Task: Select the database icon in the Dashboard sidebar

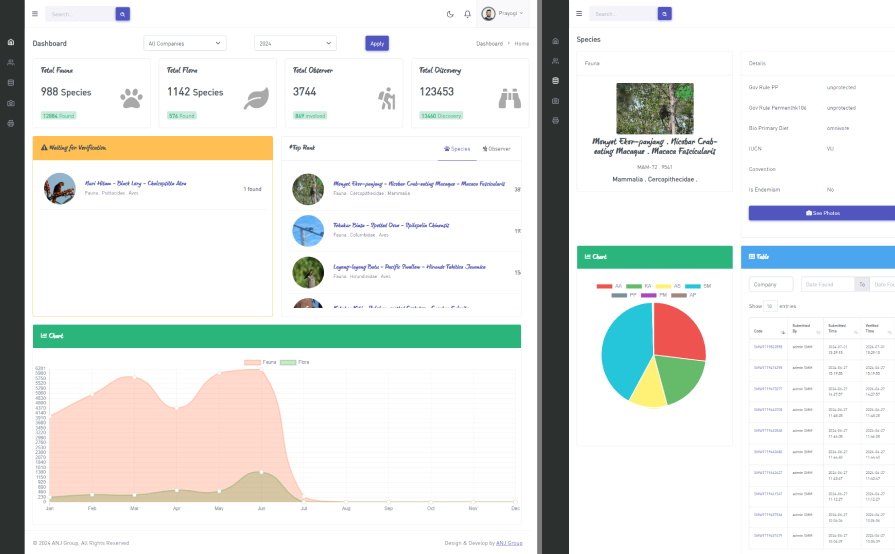Action: (x=11, y=82)
